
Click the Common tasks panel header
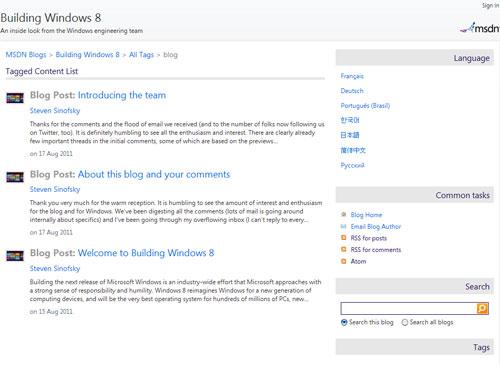pyautogui.click(x=414, y=195)
